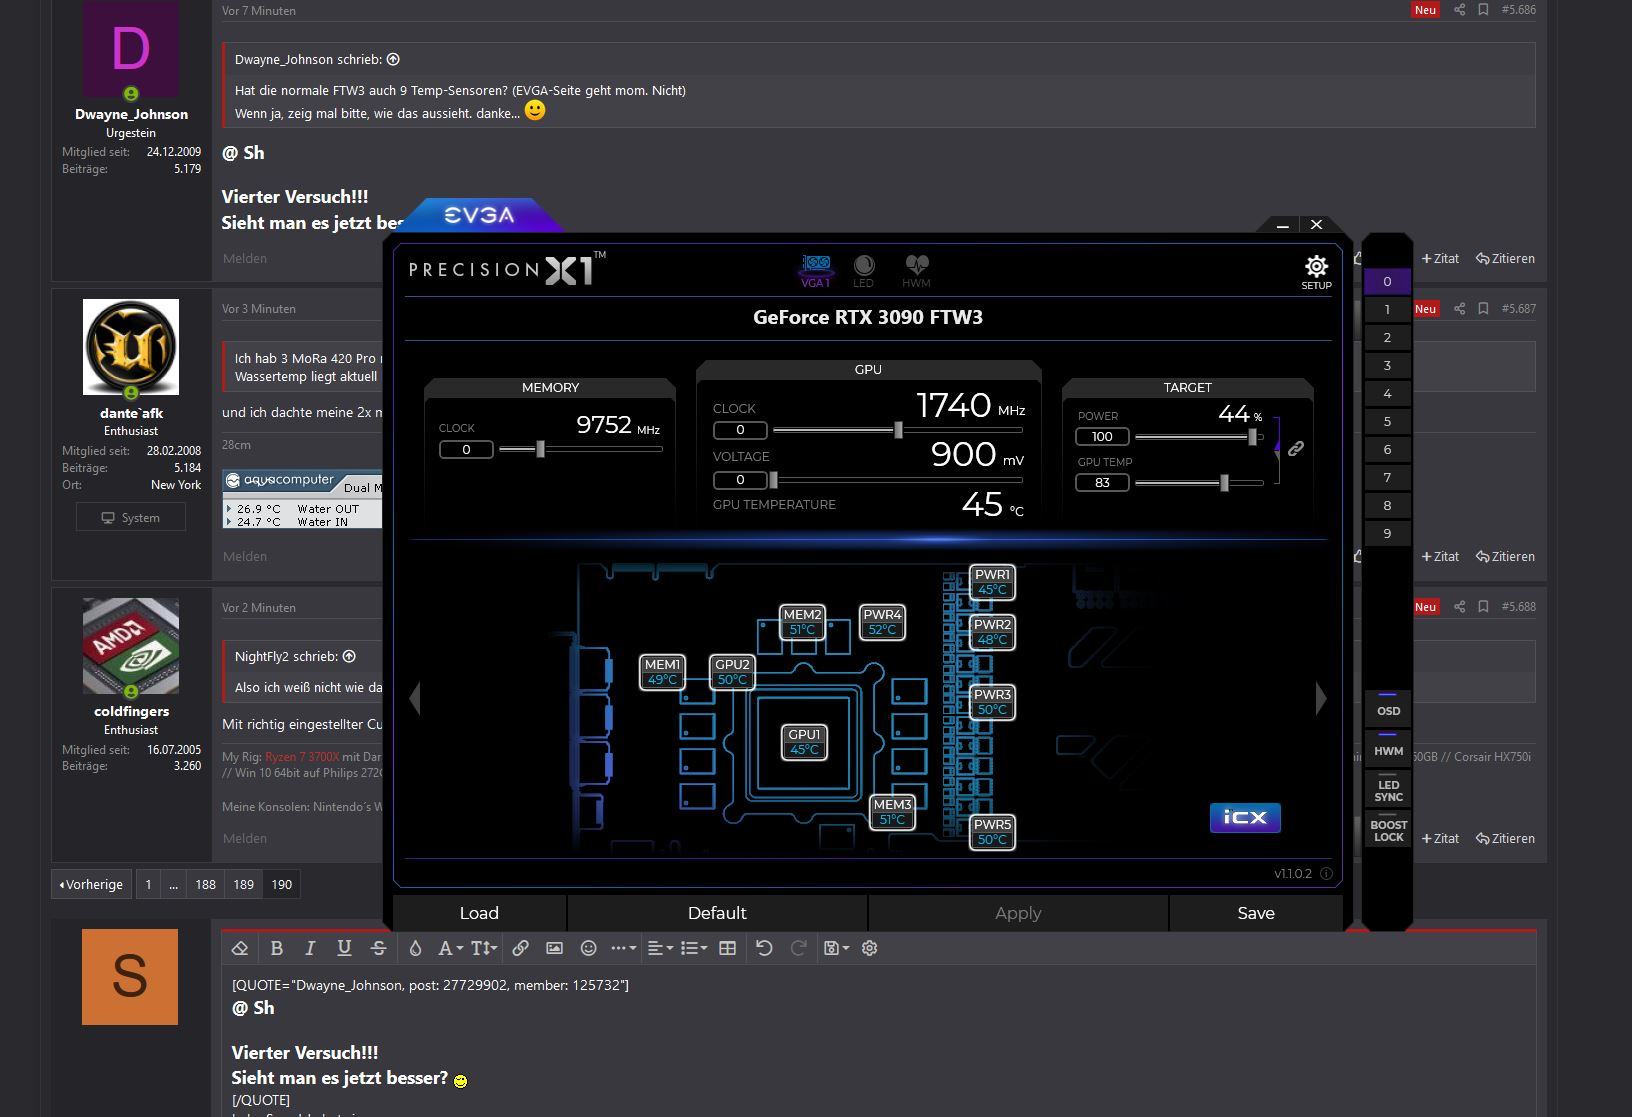Switch to the LED tab
Image resolution: width=1632 pixels, height=1117 pixels.
(863, 270)
